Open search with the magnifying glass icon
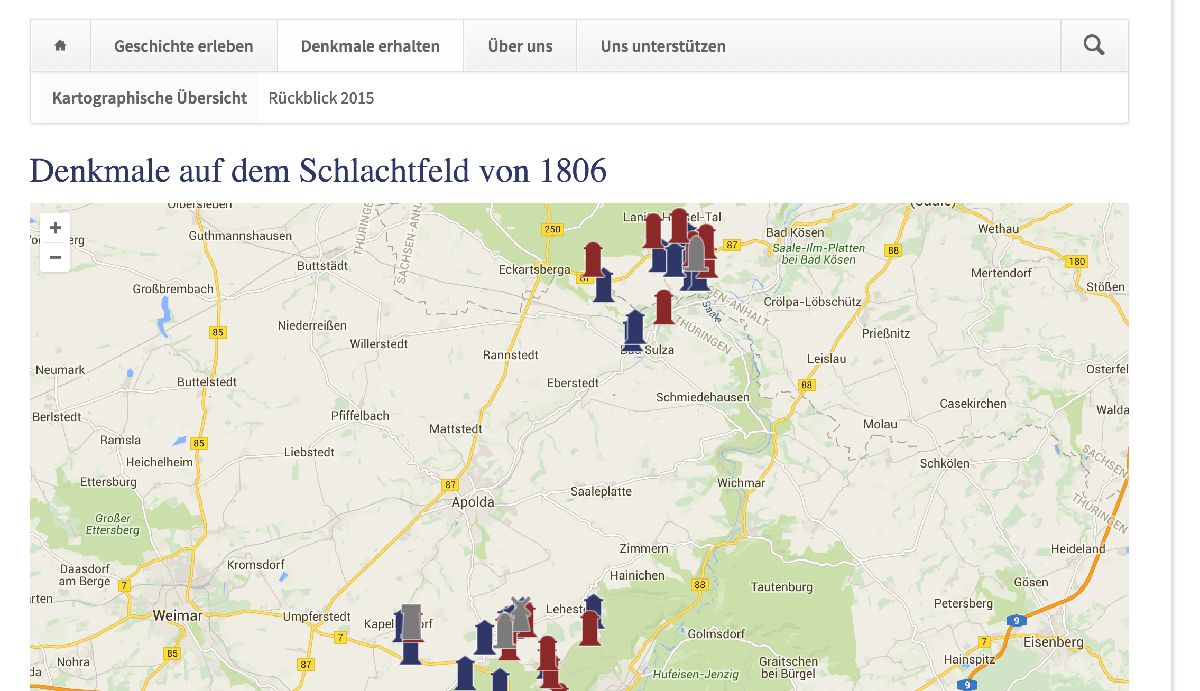 coord(1094,46)
